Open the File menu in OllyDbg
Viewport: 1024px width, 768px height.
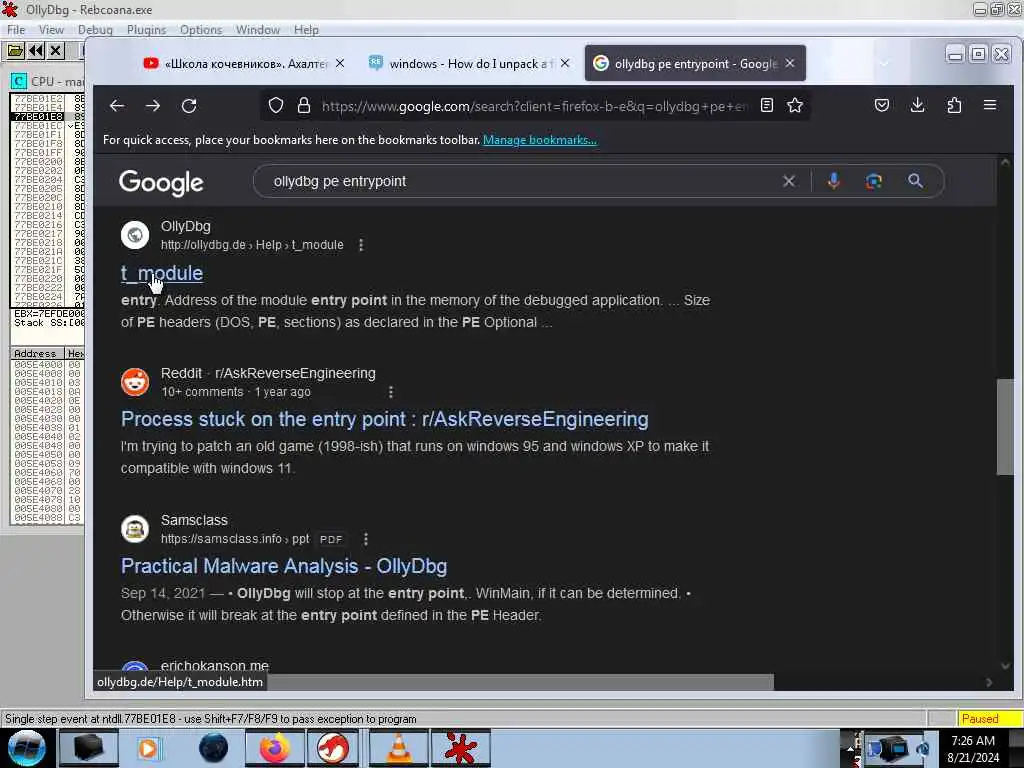point(16,30)
